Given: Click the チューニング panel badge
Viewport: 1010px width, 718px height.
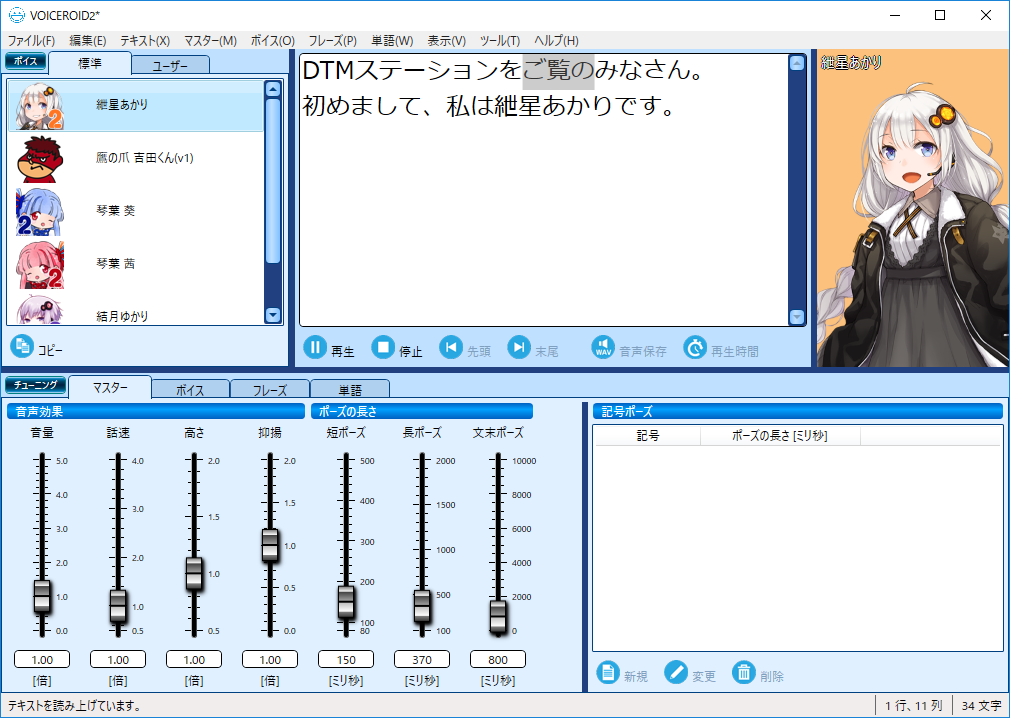Looking at the screenshot, I should point(35,385).
